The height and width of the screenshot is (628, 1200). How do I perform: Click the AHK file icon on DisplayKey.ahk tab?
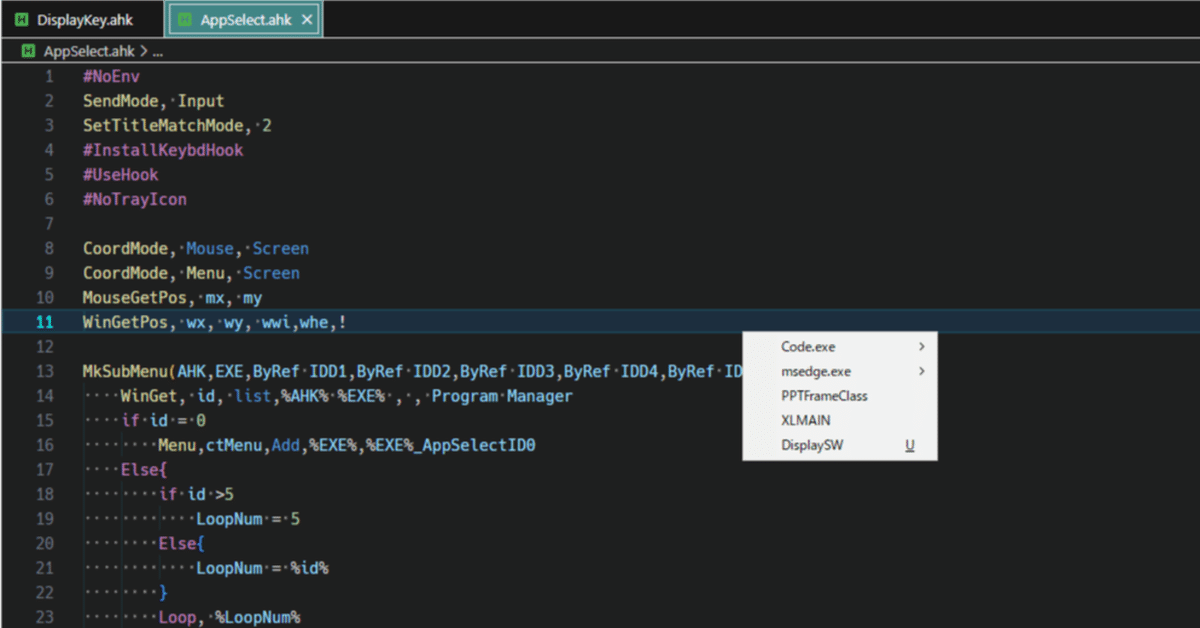tap(22, 20)
